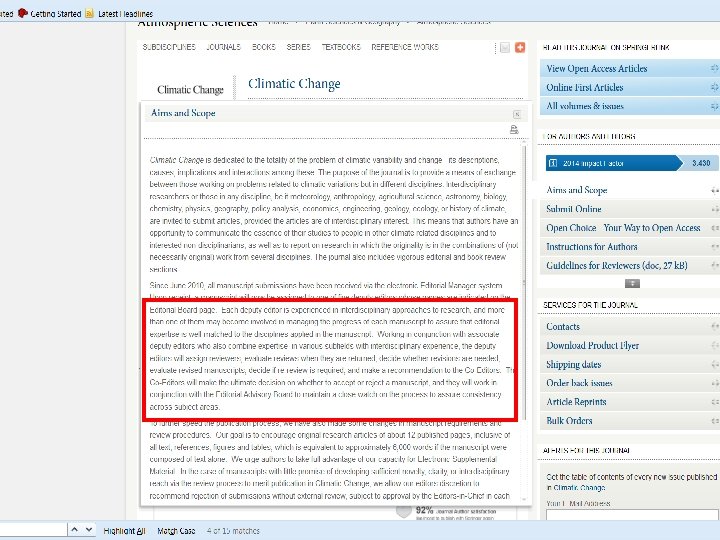Select the Climatic Change tab

point(190,90)
